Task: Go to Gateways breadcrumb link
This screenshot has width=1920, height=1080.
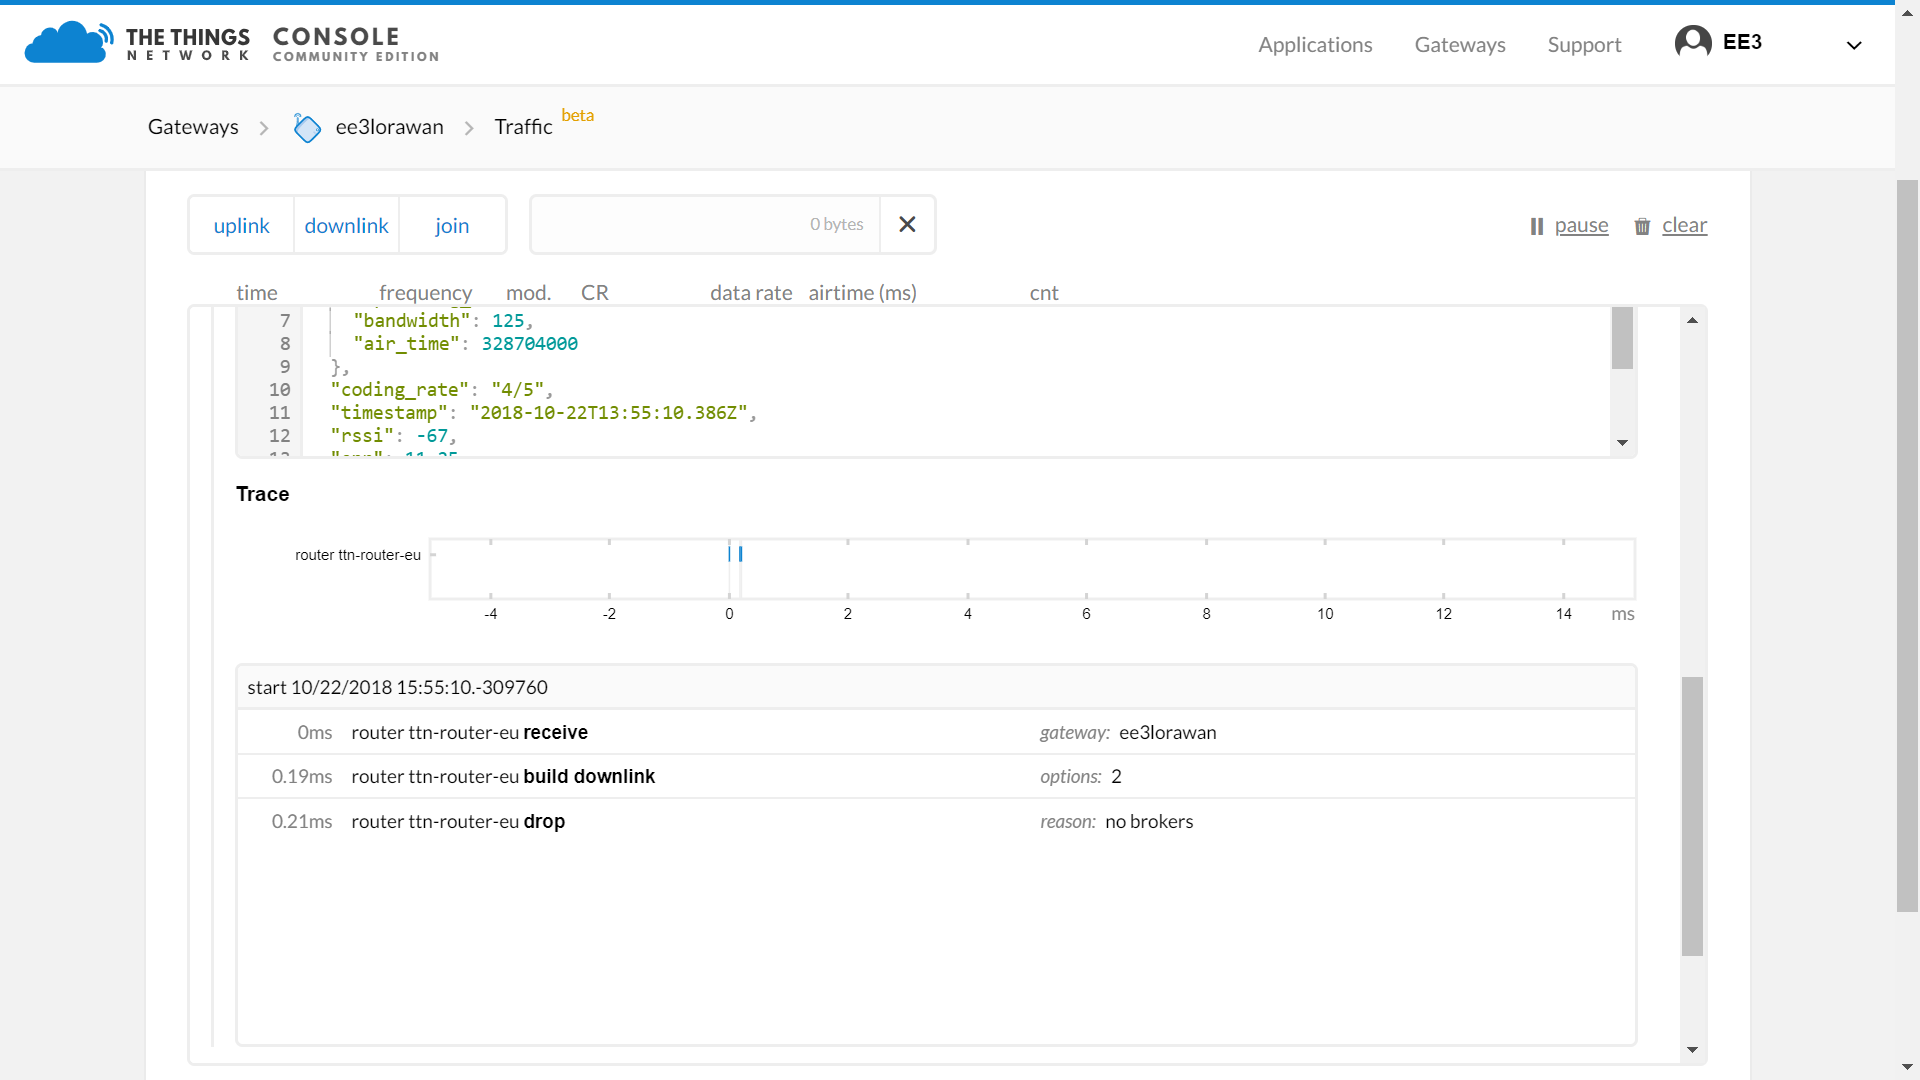Action: (x=193, y=127)
